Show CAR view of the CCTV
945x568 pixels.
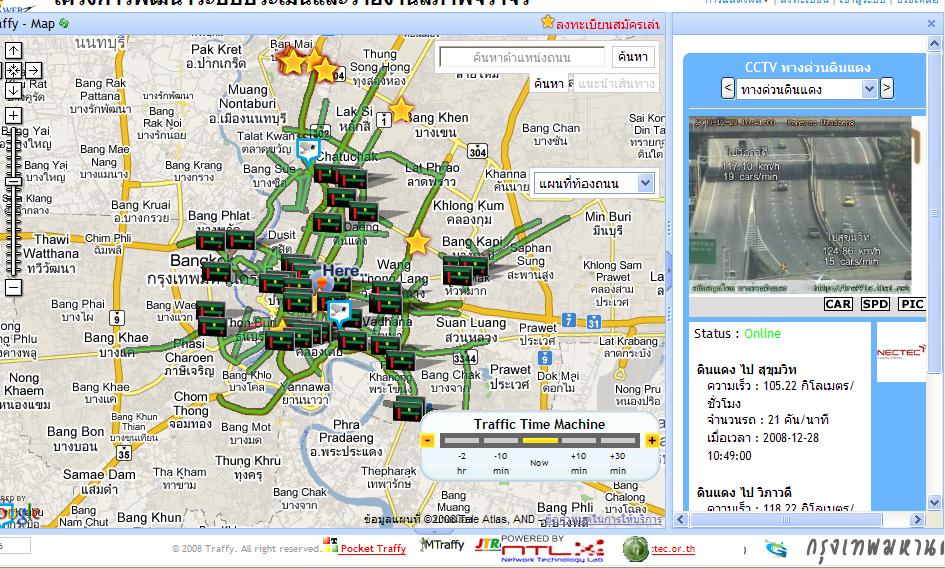coord(838,304)
